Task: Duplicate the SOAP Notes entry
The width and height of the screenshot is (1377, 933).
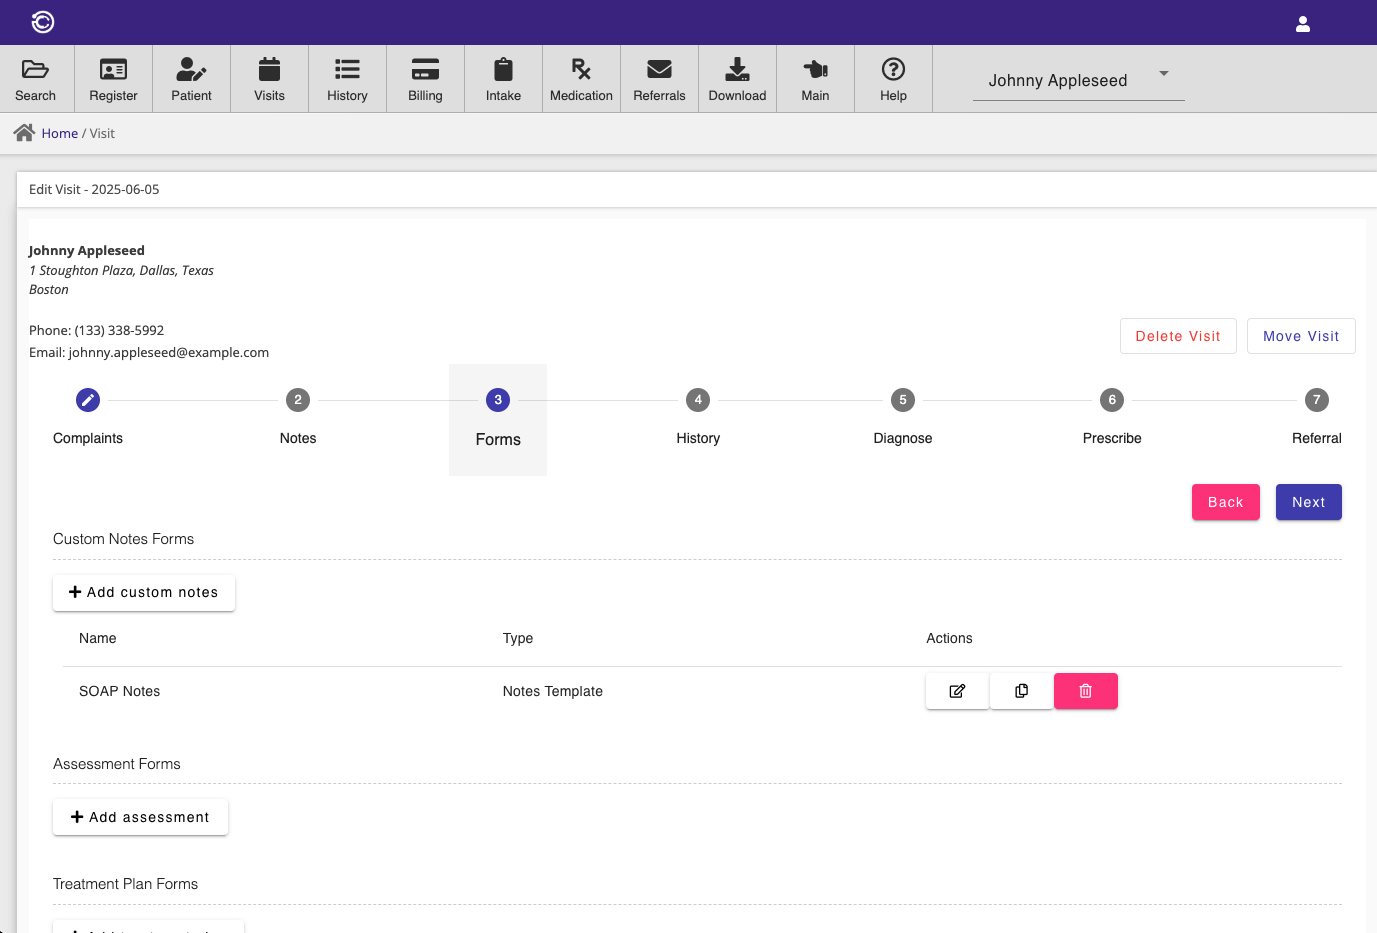Action: click(1021, 691)
